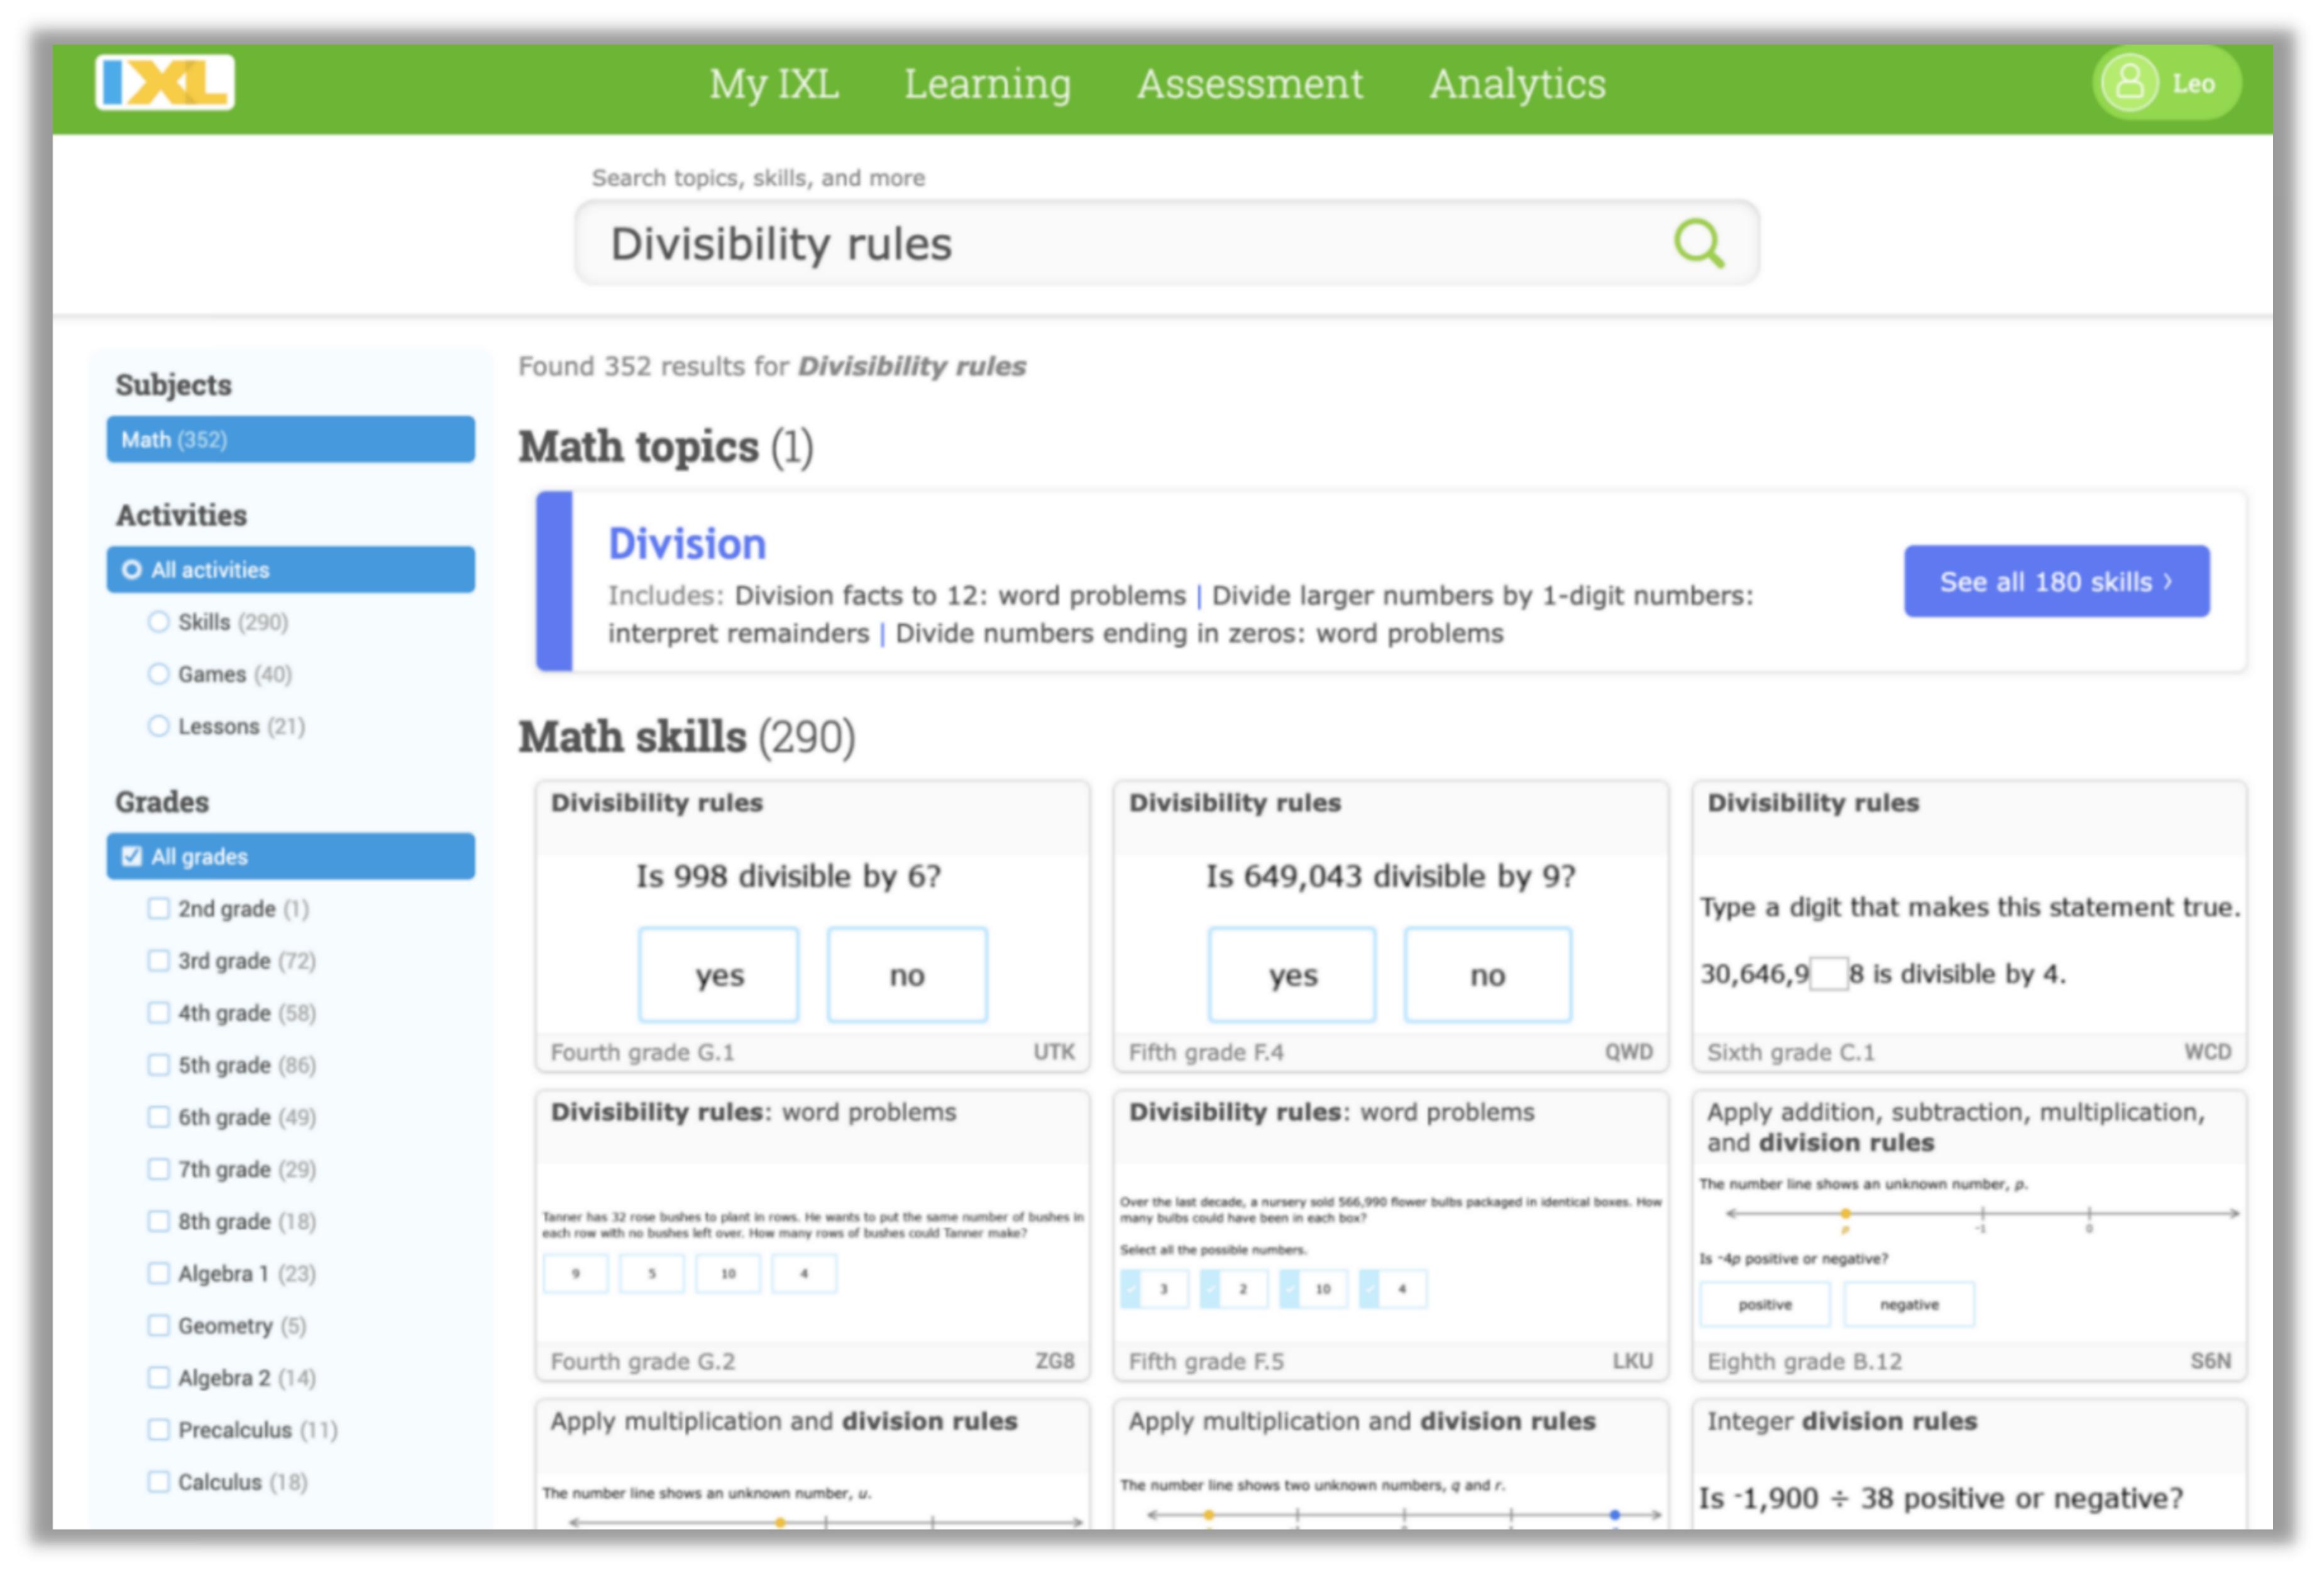The height and width of the screenshot is (1574, 2324).
Task: Open the Analytics tab
Action: (1517, 84)
